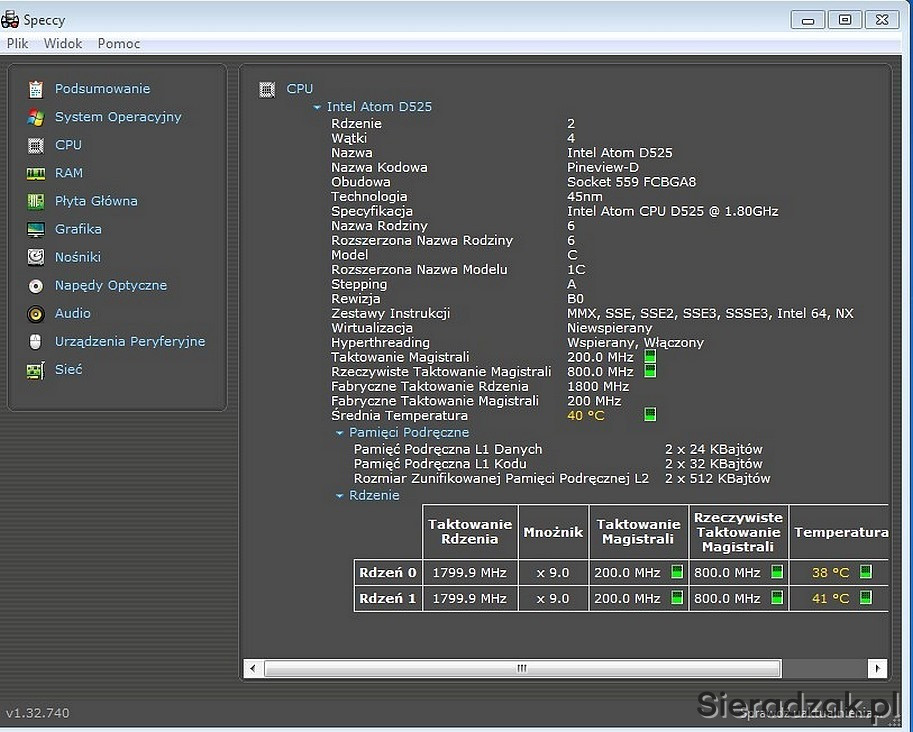Click the Mnożnik column header
Viewport: 913px width, 732px height.
(x=553, y=532)
